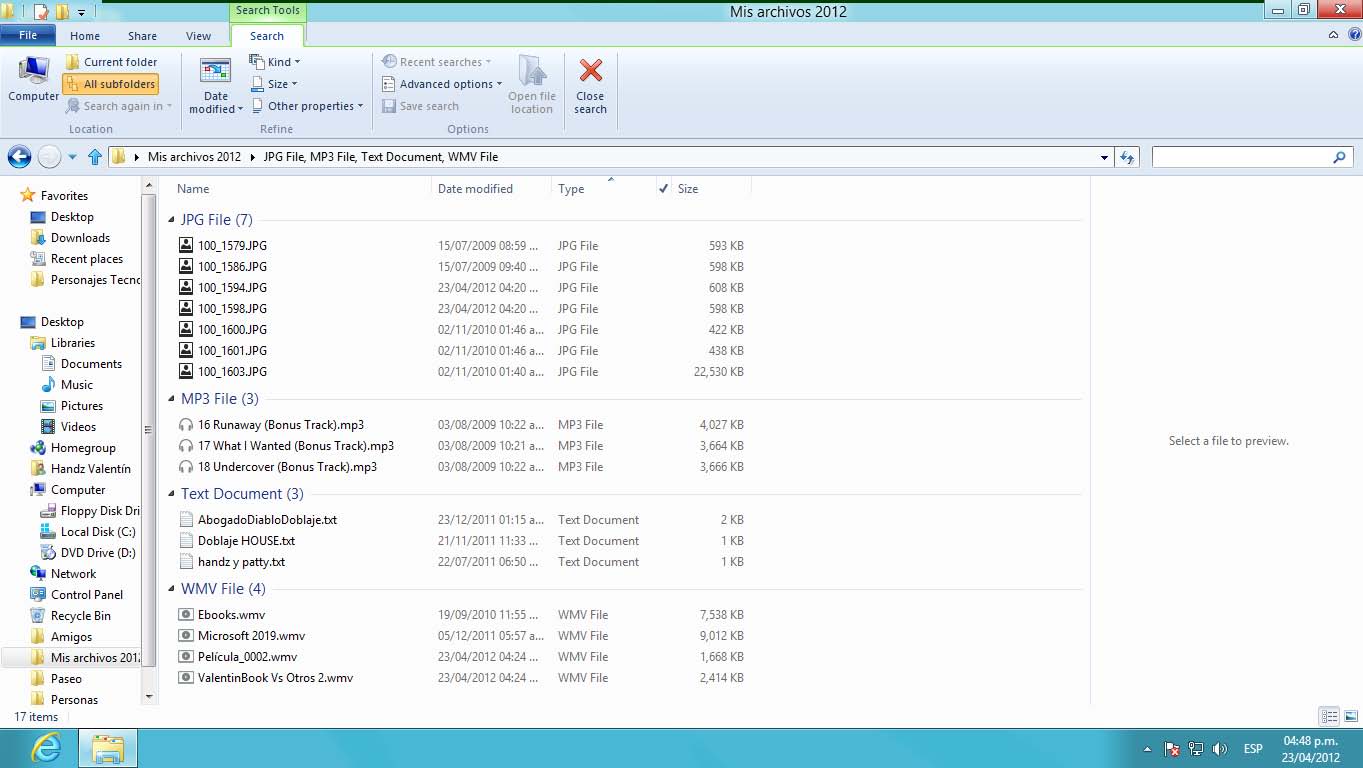Click inside the search input box

(1240, 157)
